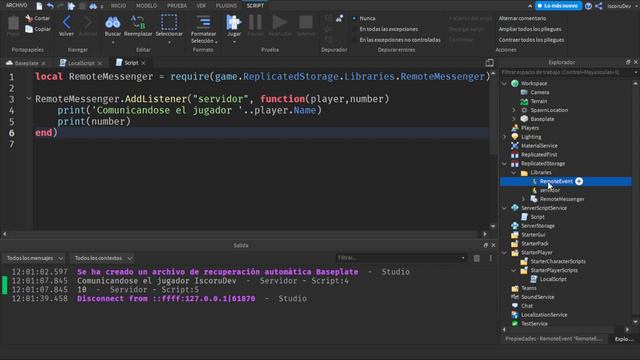Open the Todos los contextos dropdown
Image resolution: width=640 pixels, height=360 pixels.
click(x=102, y=258)
